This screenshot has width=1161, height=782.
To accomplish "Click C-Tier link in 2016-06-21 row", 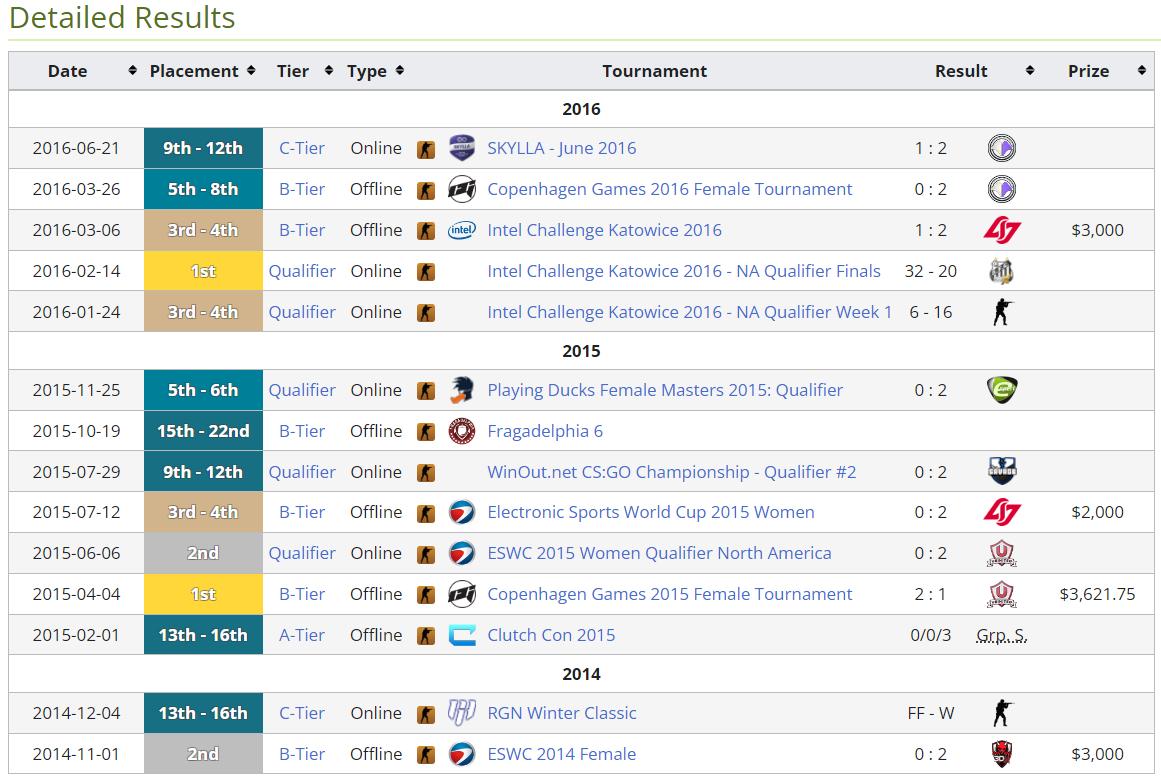I will click(302, 148).
